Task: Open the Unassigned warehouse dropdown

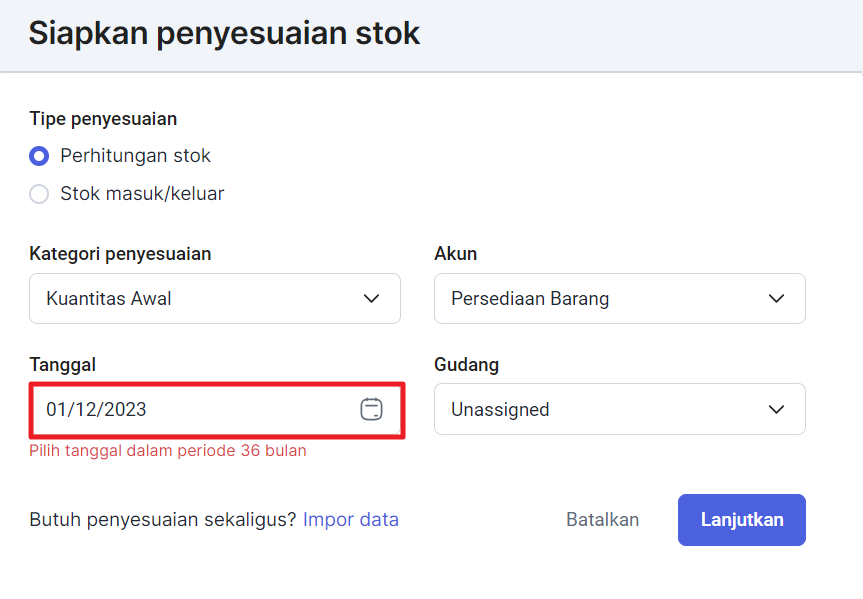Action: coord(620,409)
